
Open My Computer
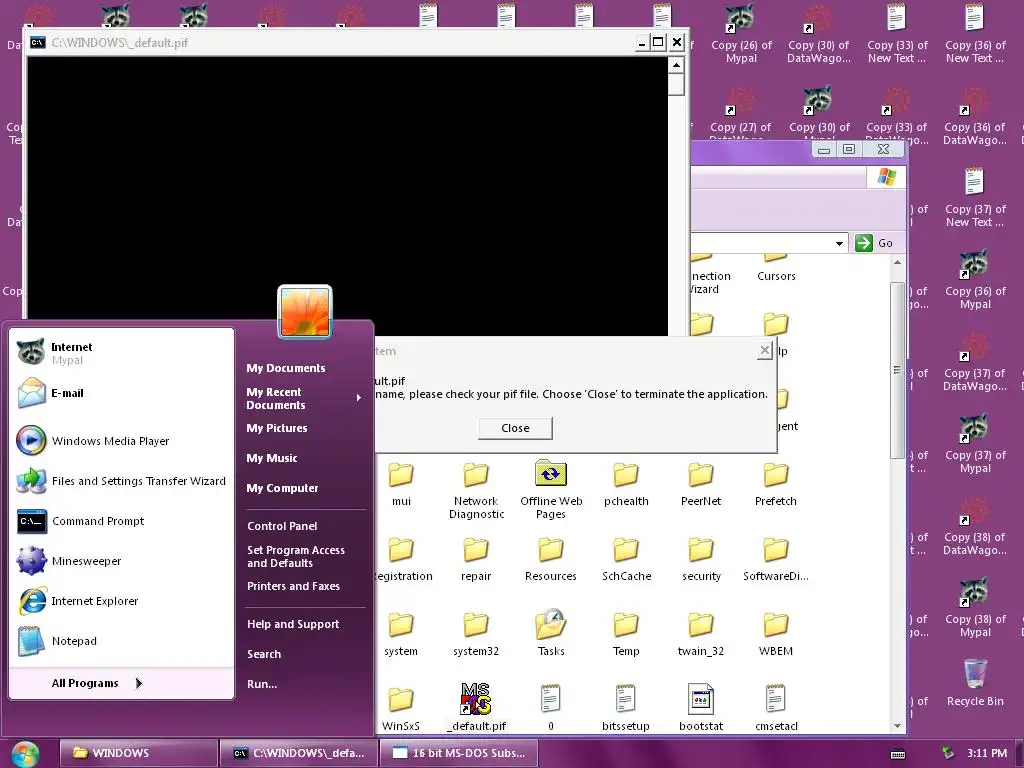point(282,488)
